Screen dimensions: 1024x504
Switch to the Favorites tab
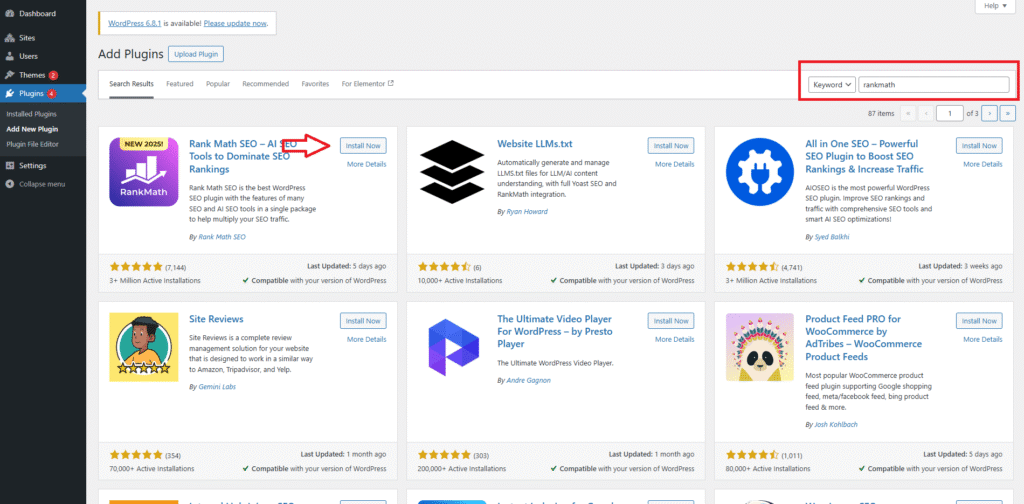(x=315, y=84)
